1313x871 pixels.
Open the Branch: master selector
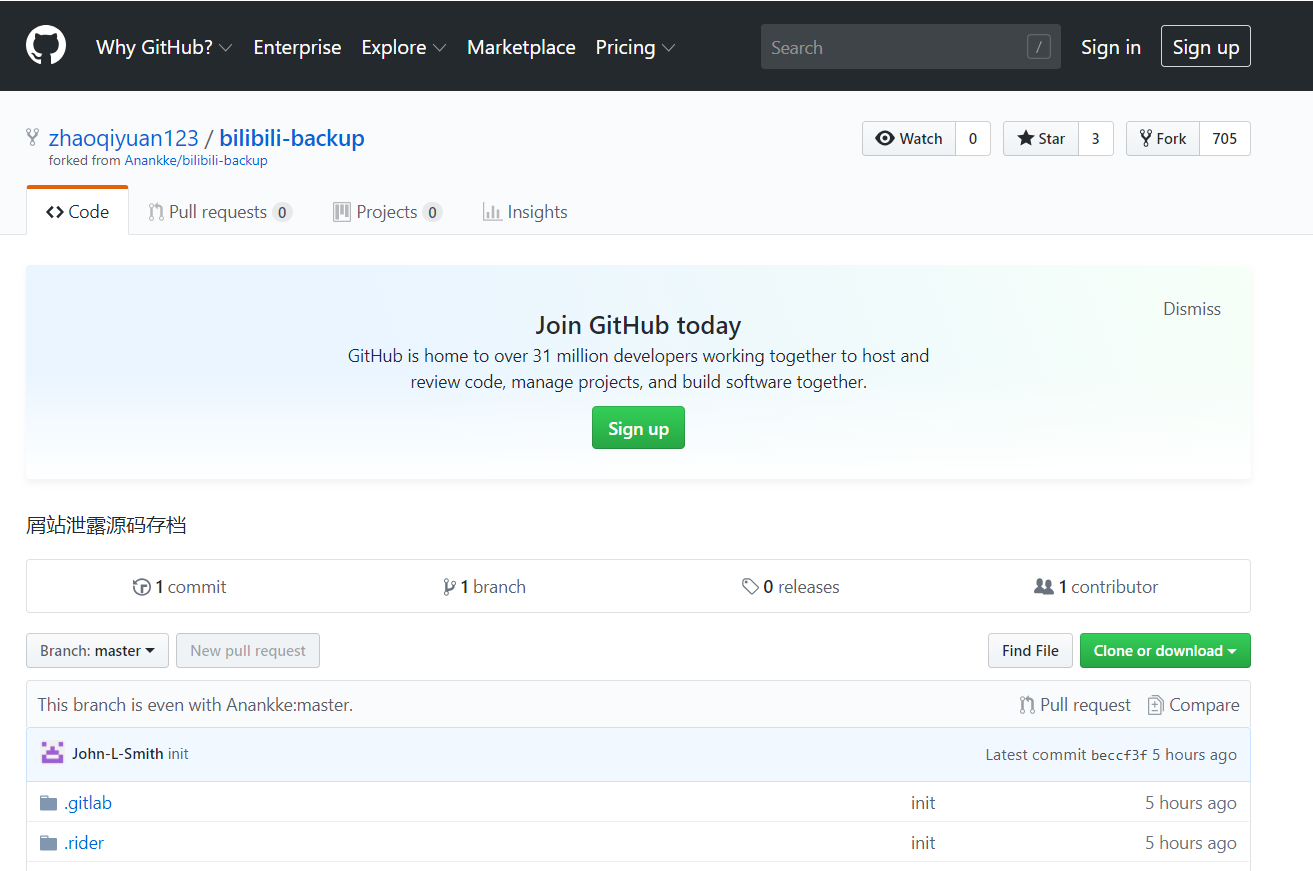tap(97, 651)
